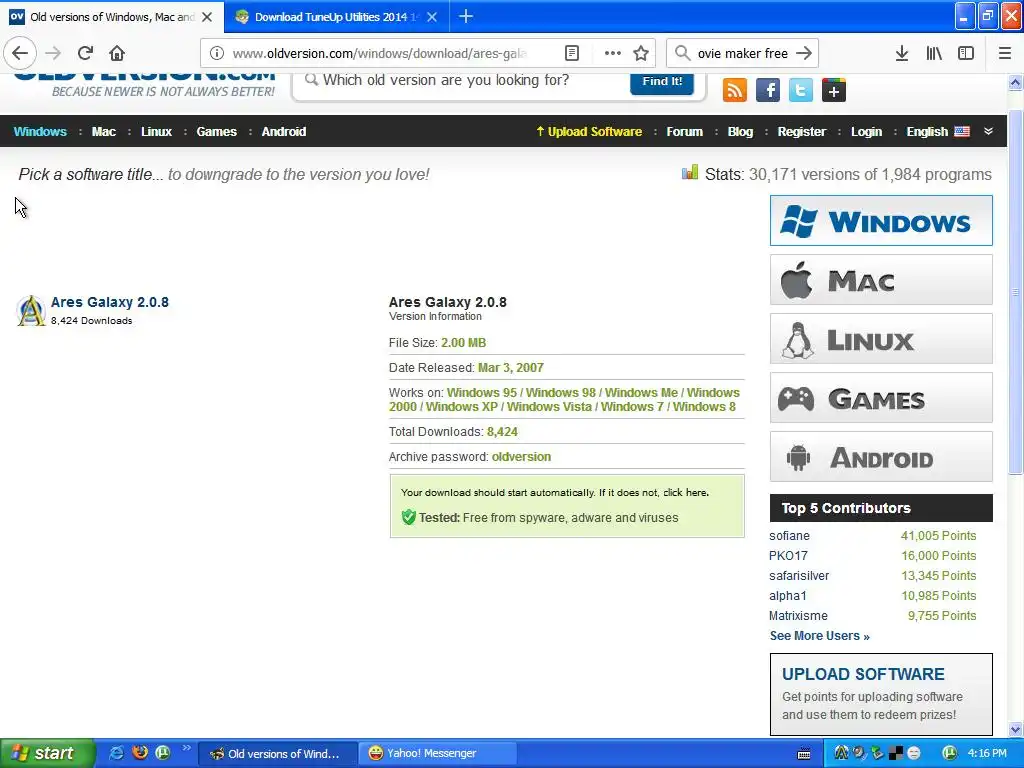This screenshot has width=1024, height=768.
Task: Open the page actions three-dot menu
Action: coord(612,53)
